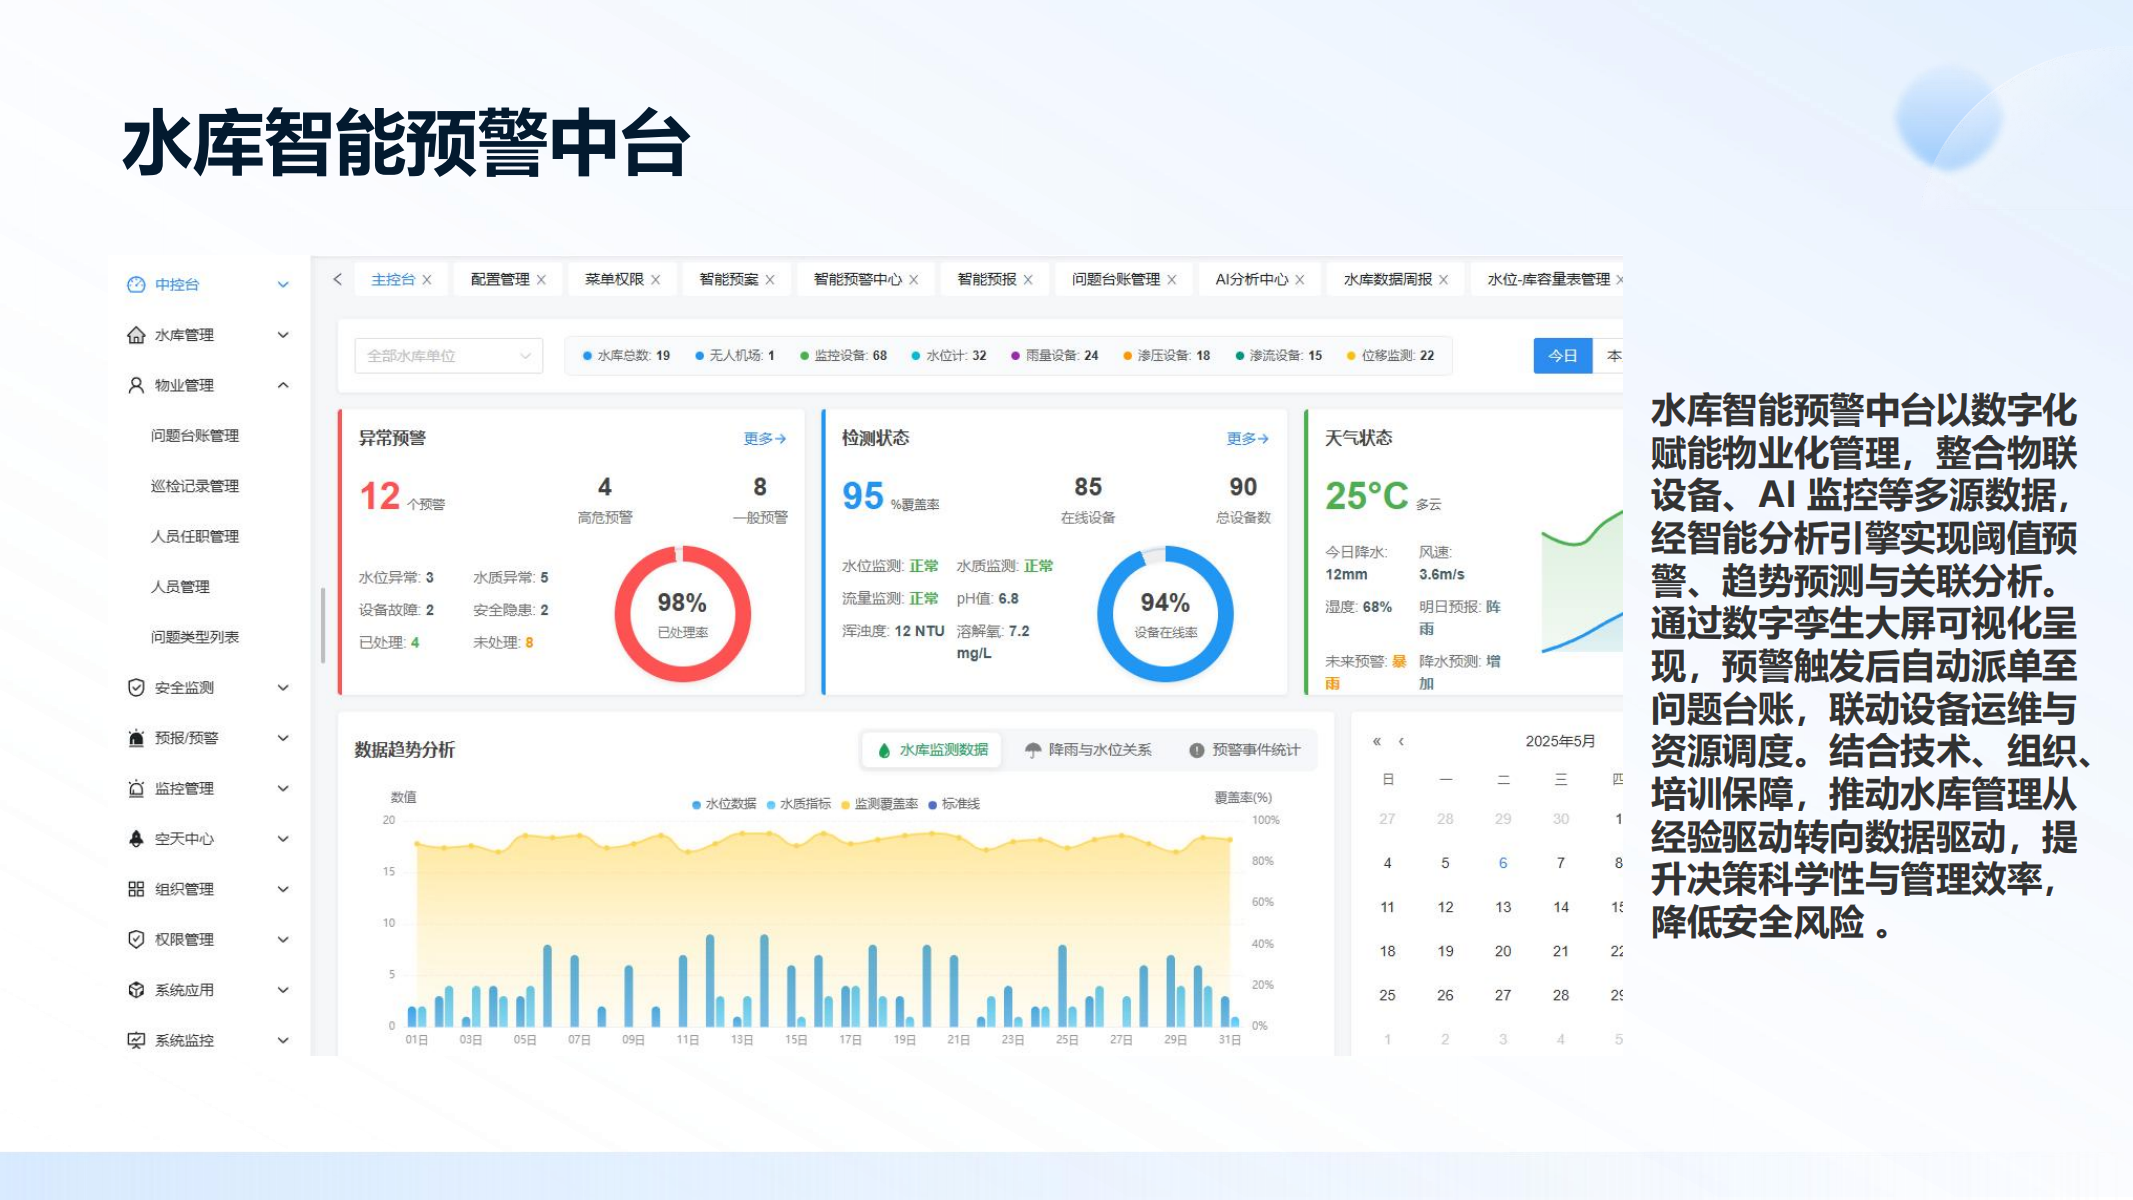Open the 全部水库单位 dropdown
This screenshot has width=2133, height=1200.
448,356
